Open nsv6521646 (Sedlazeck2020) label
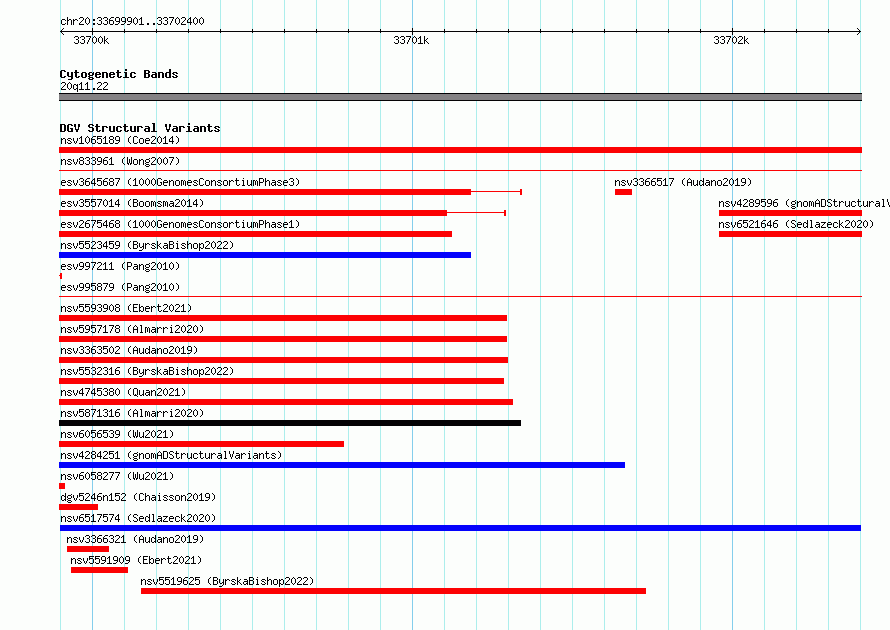This screenshot has height=630, width=890. [x=796, y=224]
